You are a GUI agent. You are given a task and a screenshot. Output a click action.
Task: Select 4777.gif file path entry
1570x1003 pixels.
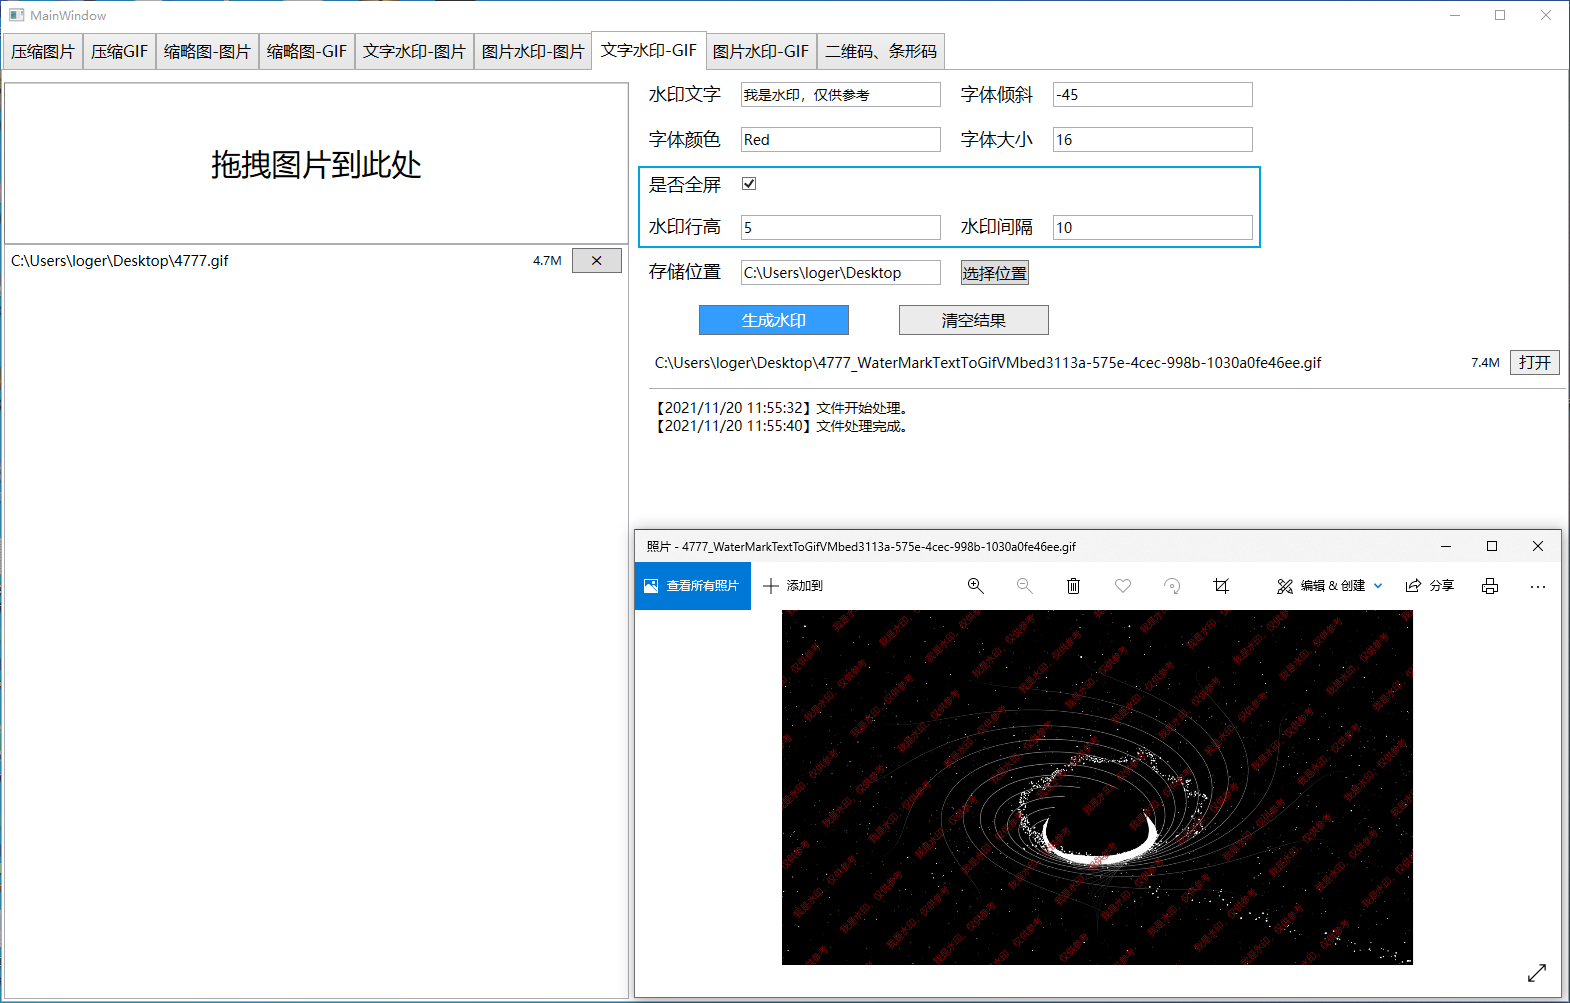point(120,261)
